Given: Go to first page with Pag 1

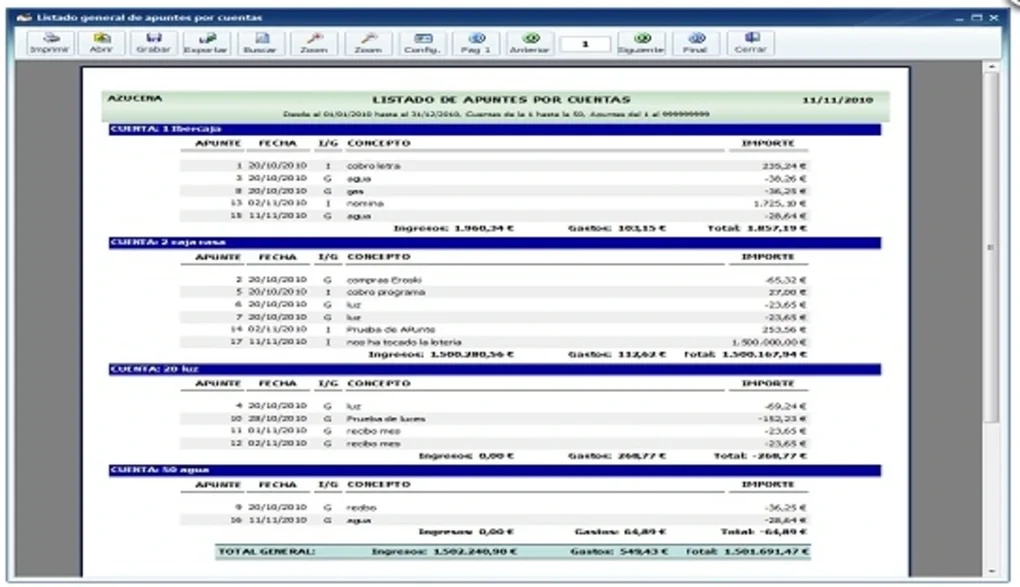Looking at the screenshot, I should (x=476, y=43).
